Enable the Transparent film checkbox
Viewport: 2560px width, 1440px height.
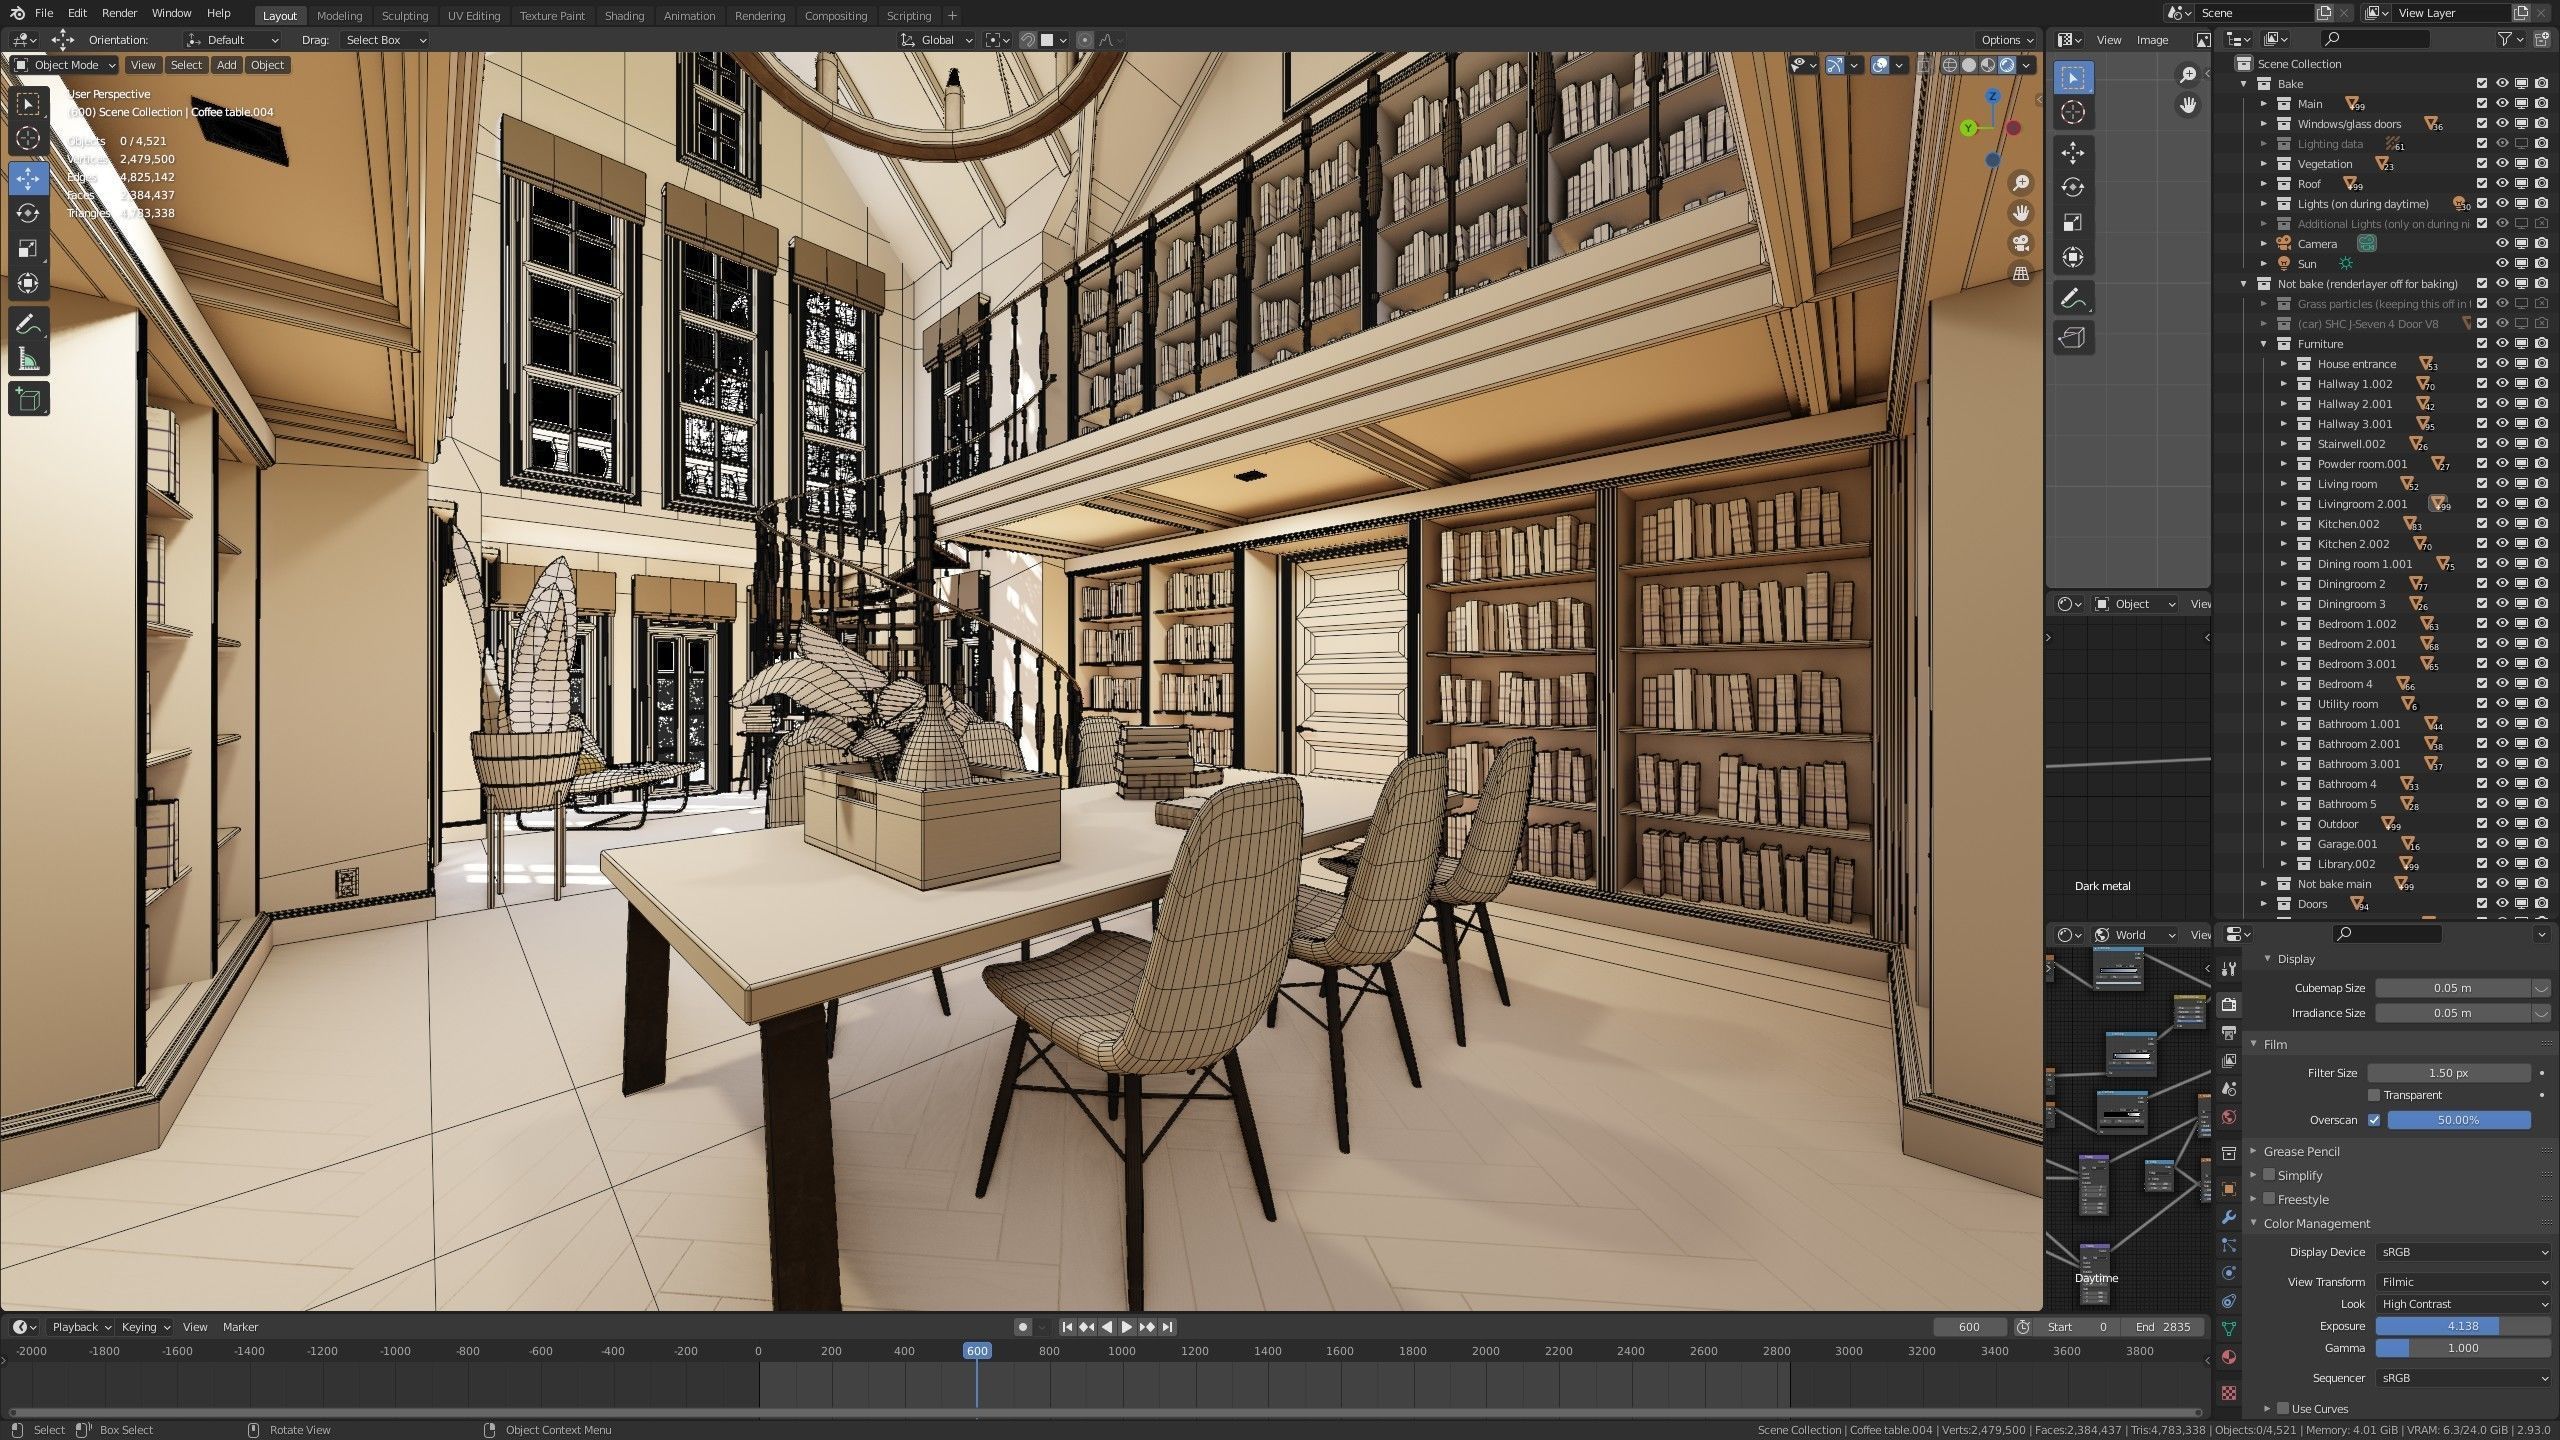pos(2374,1095)
